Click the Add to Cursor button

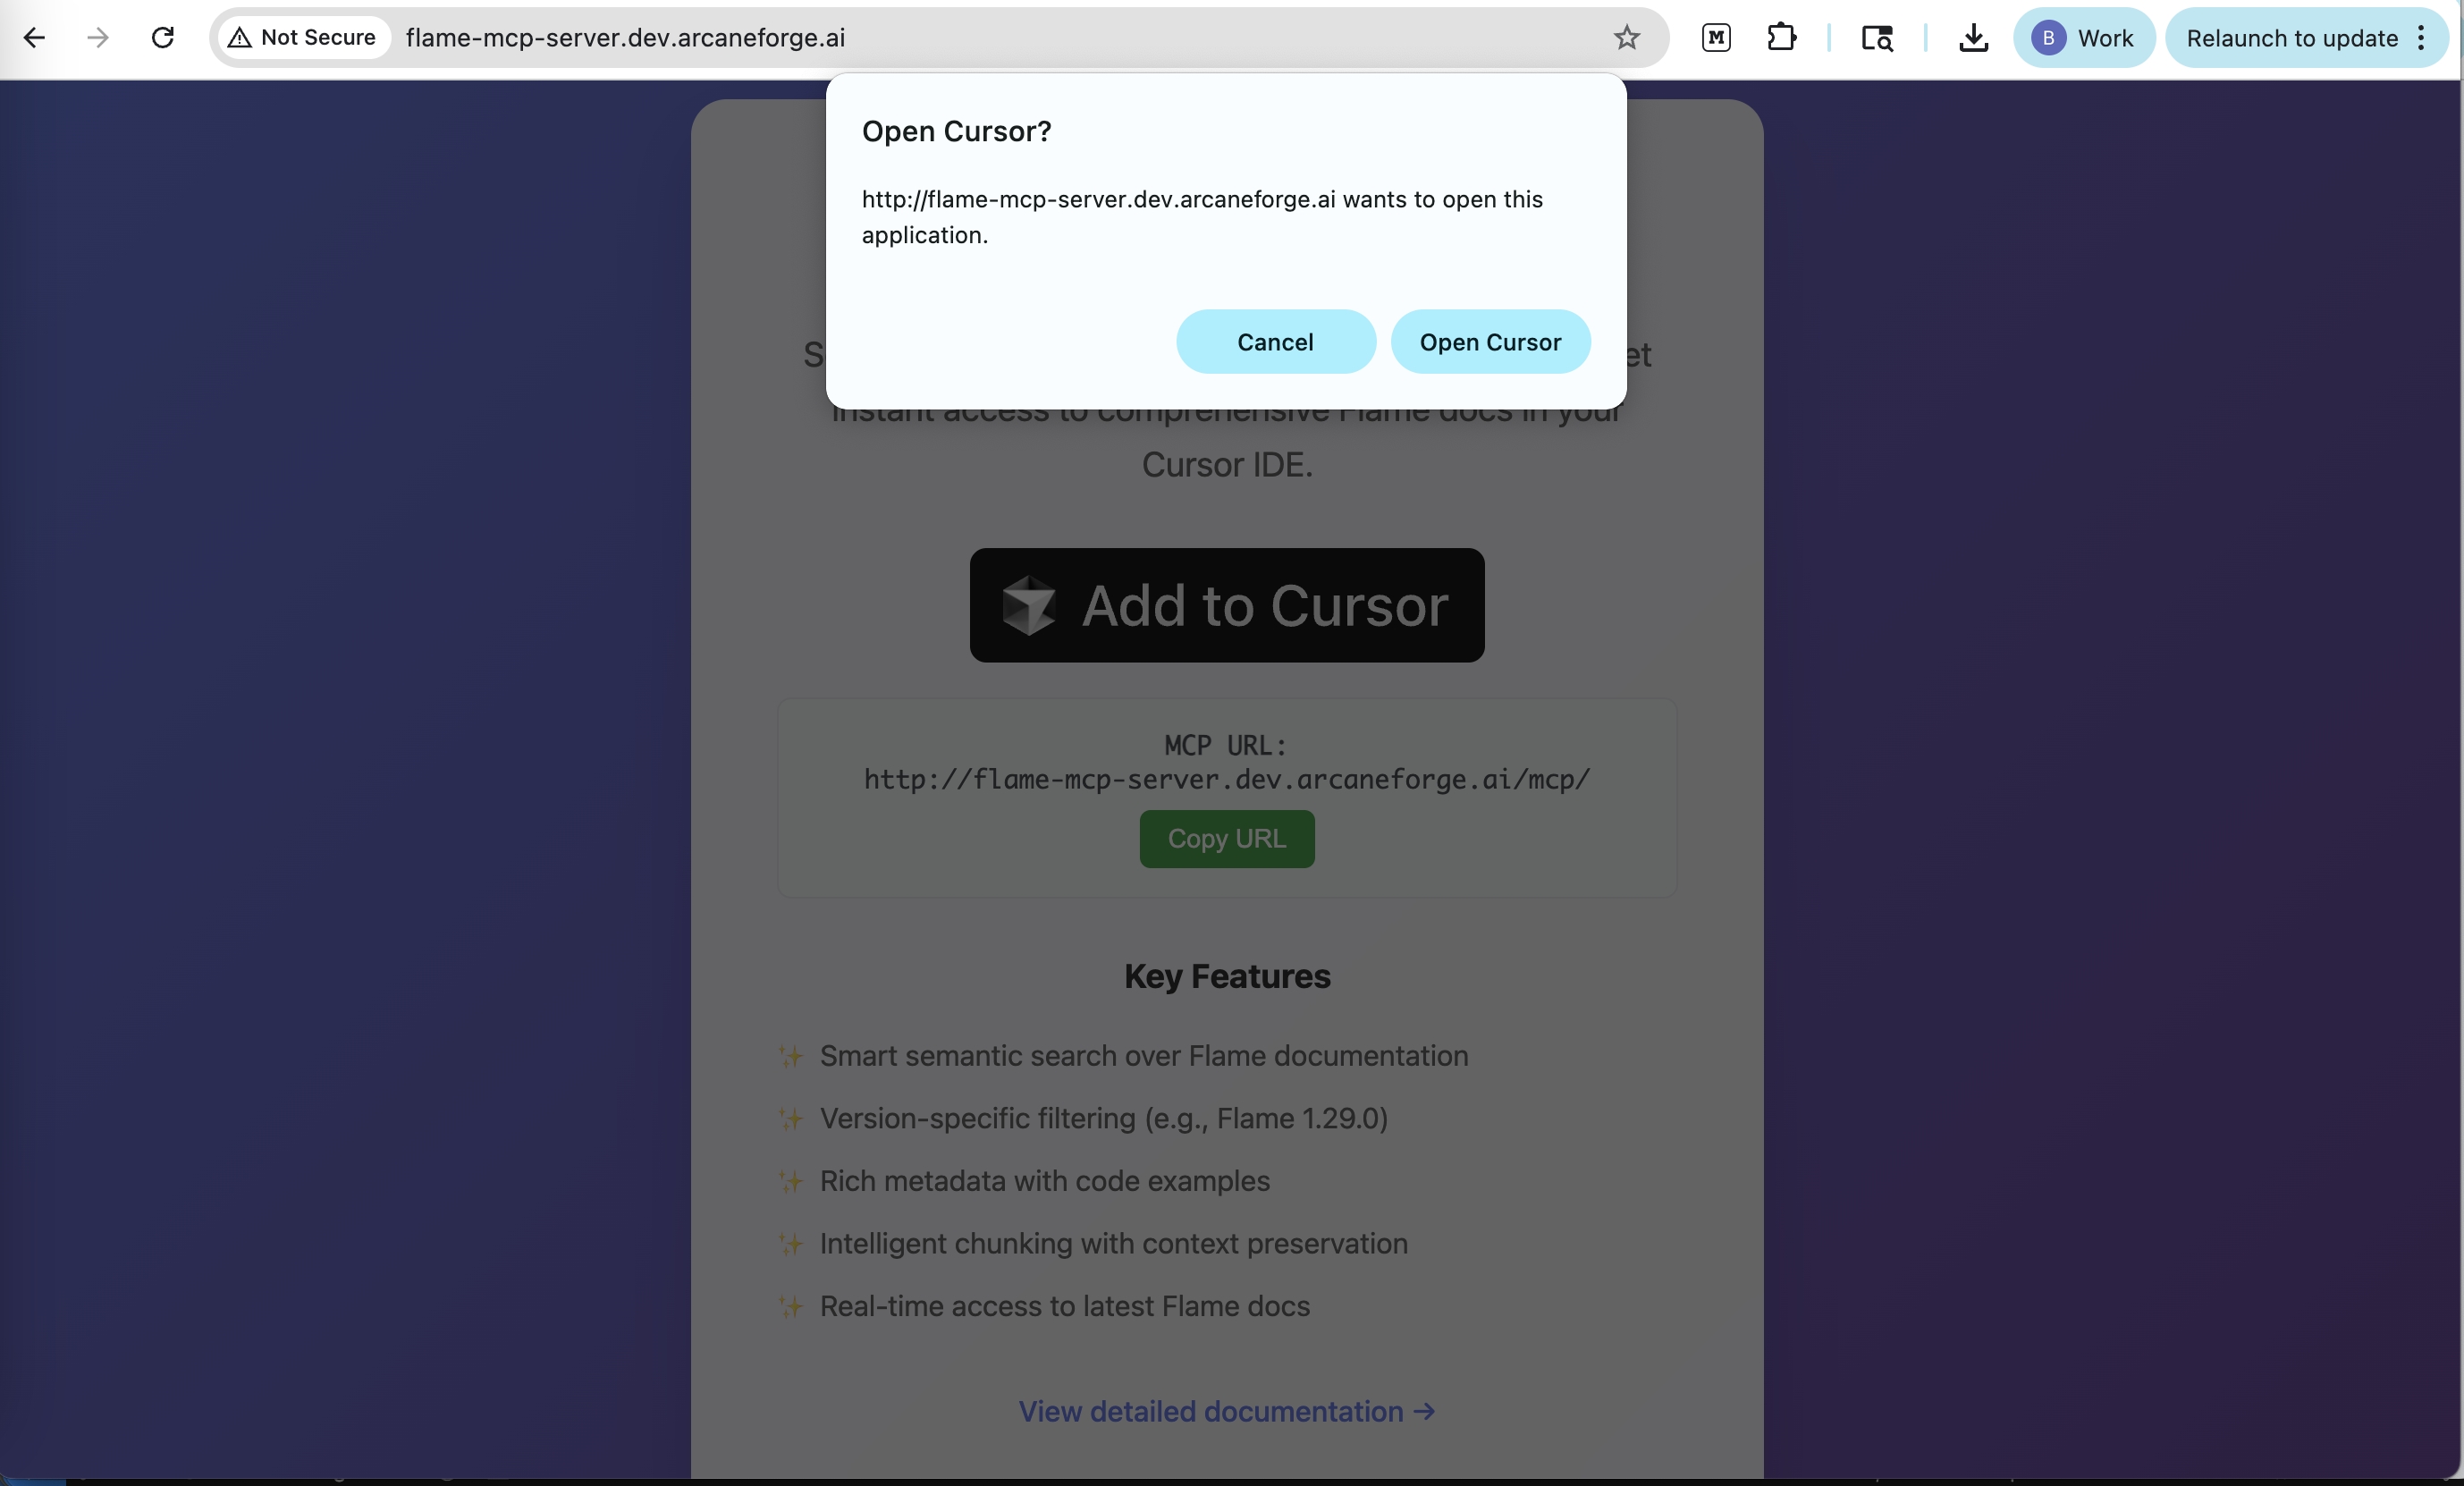(1226, 606)
